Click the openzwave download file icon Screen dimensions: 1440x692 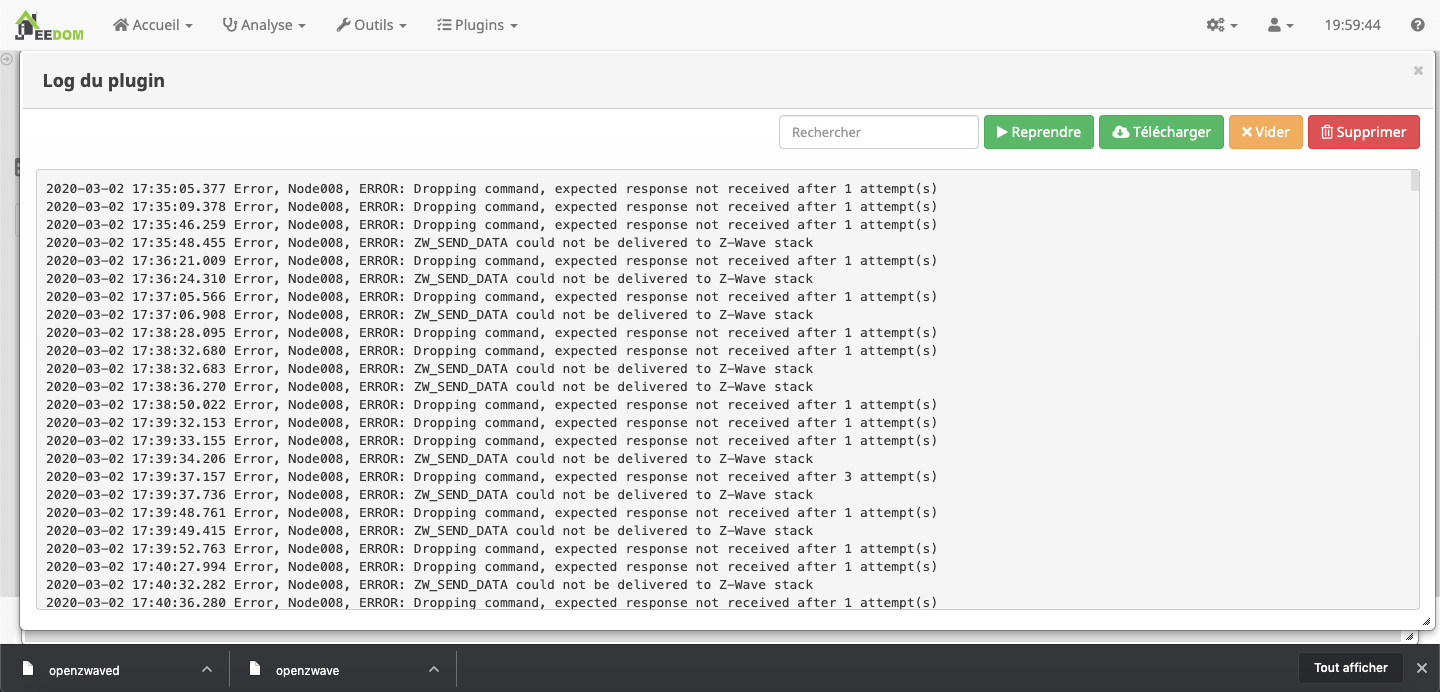(255, 669)
